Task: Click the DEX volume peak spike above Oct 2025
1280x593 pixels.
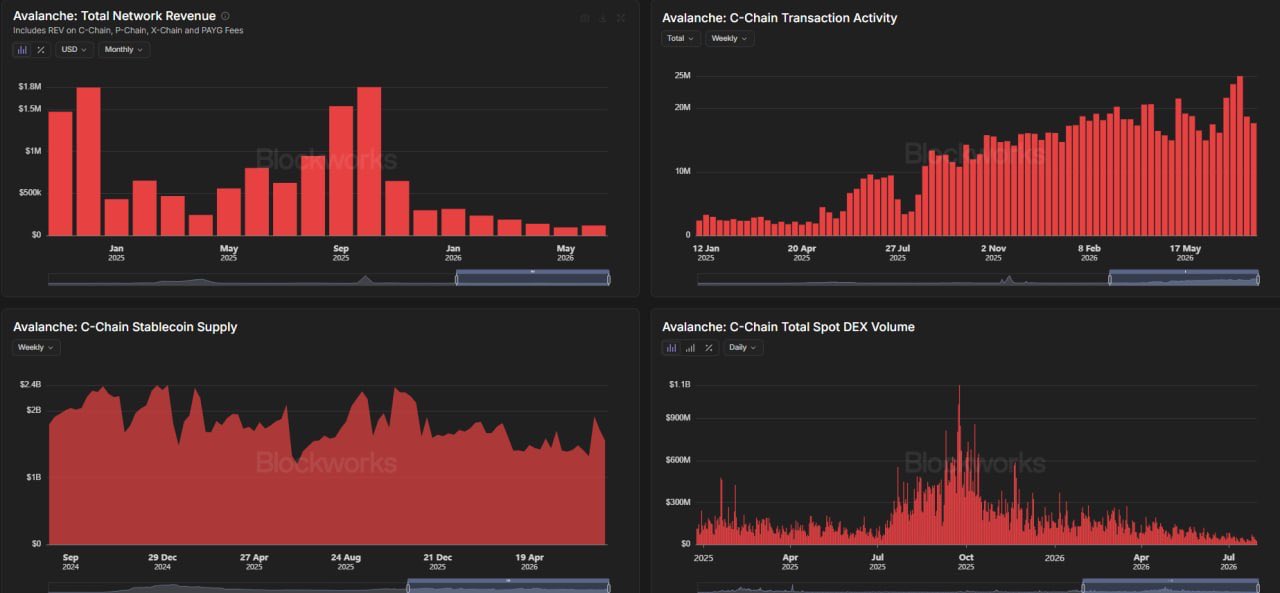Action: 959,465
